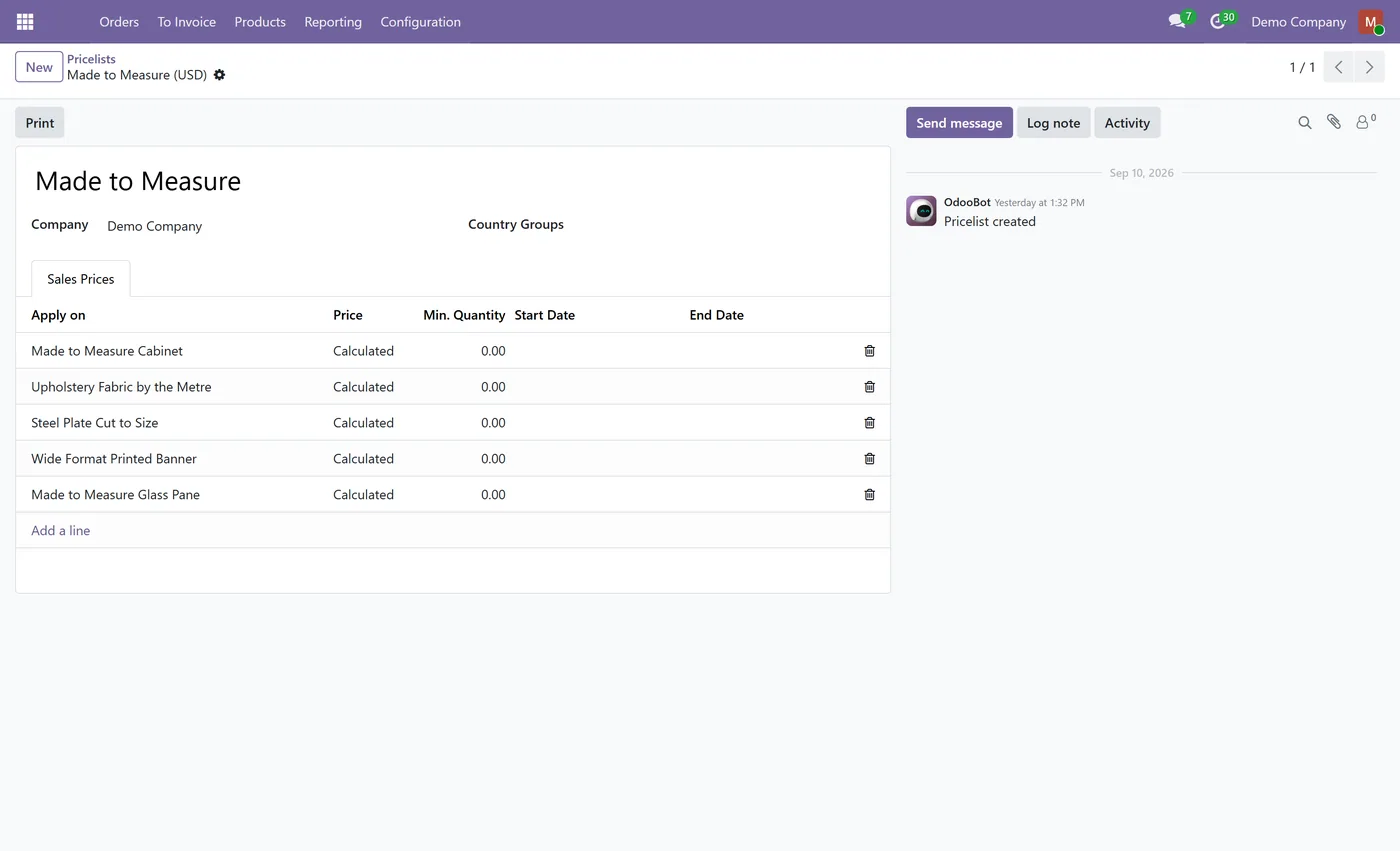Open the main apps grid menu
Image resolution: width=1400 pixels, height=851 pixels.
tap(25, 21)
